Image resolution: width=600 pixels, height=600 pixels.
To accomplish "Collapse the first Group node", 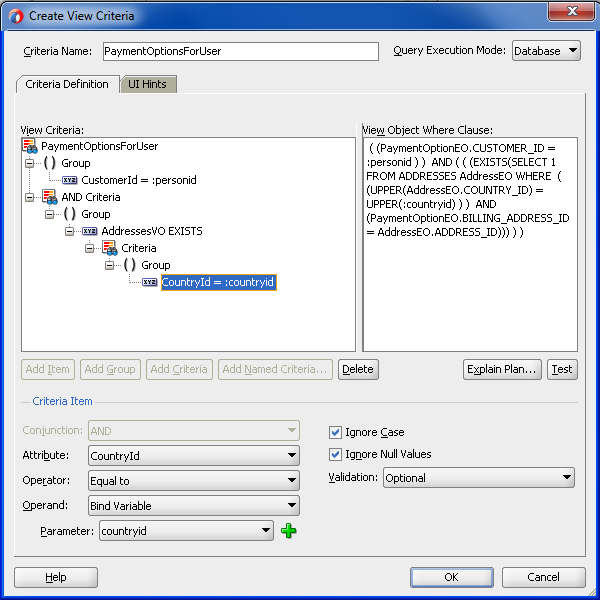I will click(x=29, y=163).
